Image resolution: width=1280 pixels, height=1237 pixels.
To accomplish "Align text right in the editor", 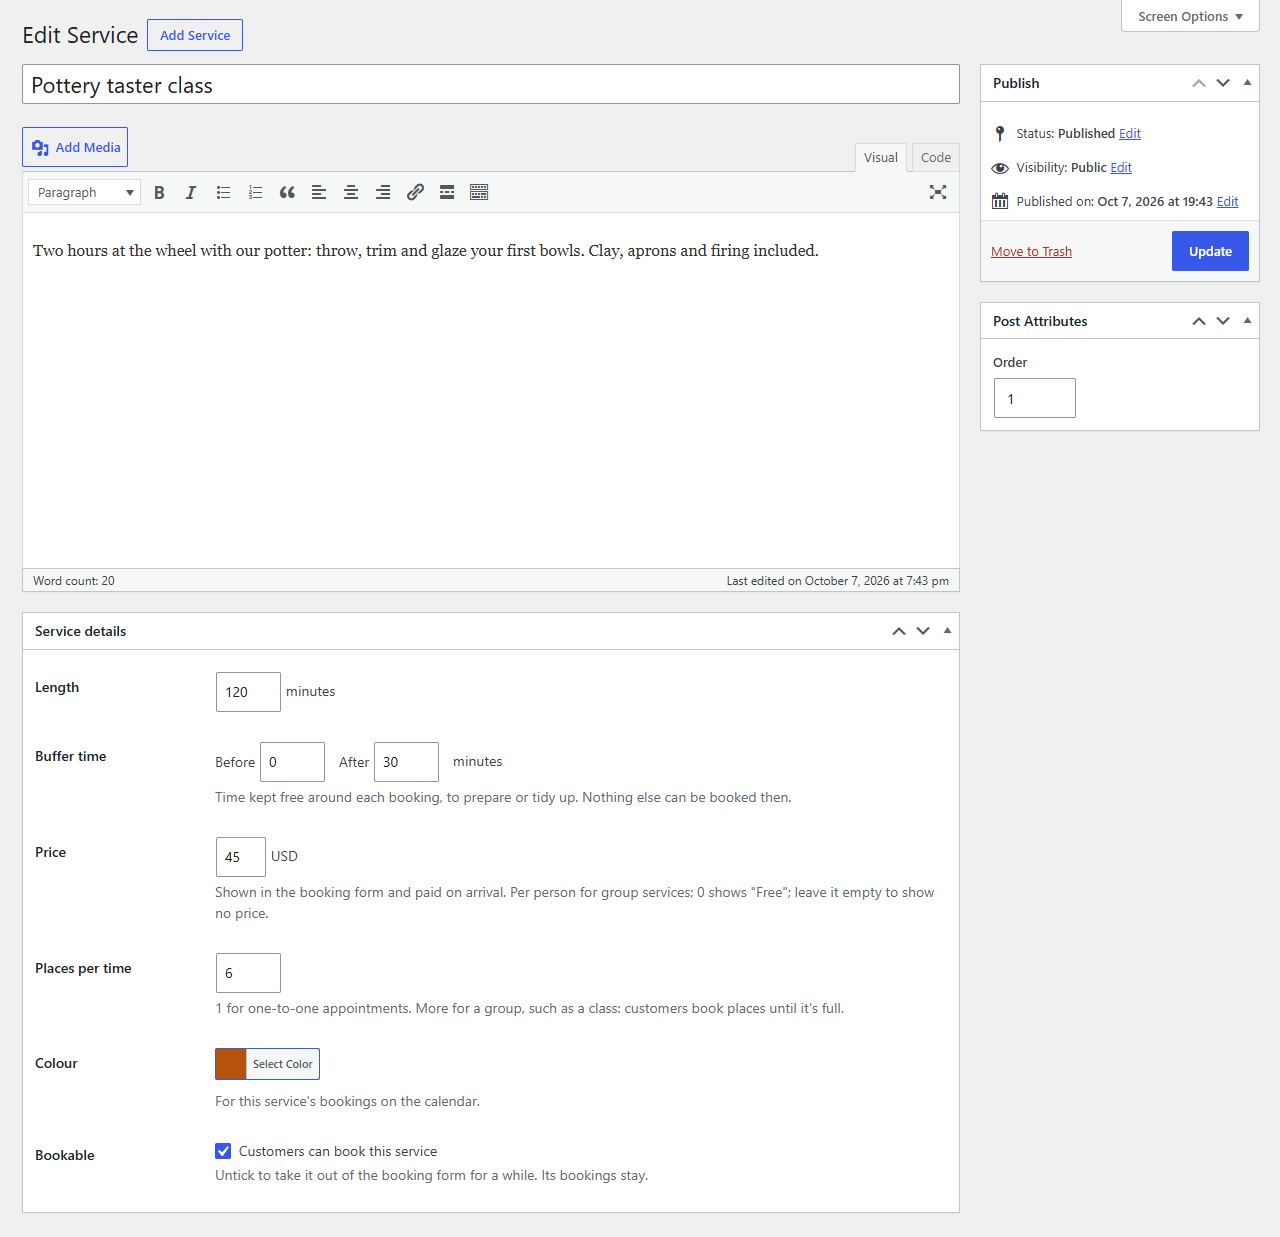I will tap(383, 192).
